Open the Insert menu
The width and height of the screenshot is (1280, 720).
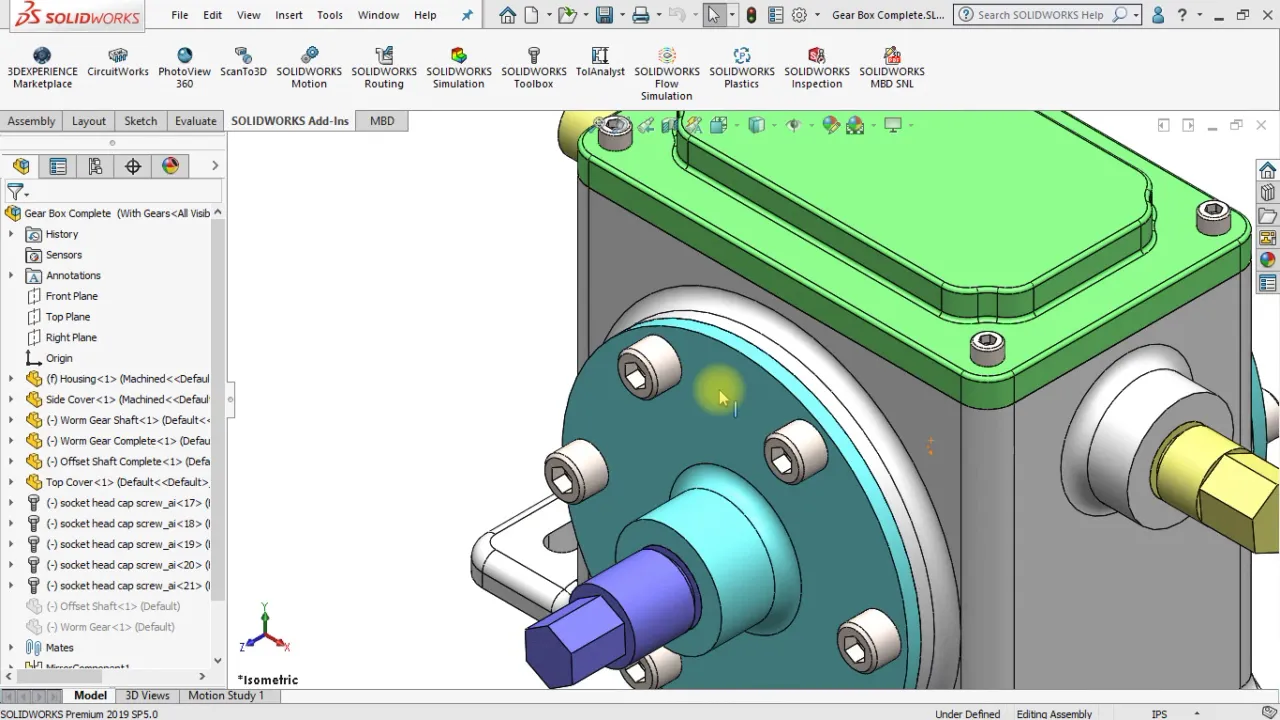click(289, 15)
